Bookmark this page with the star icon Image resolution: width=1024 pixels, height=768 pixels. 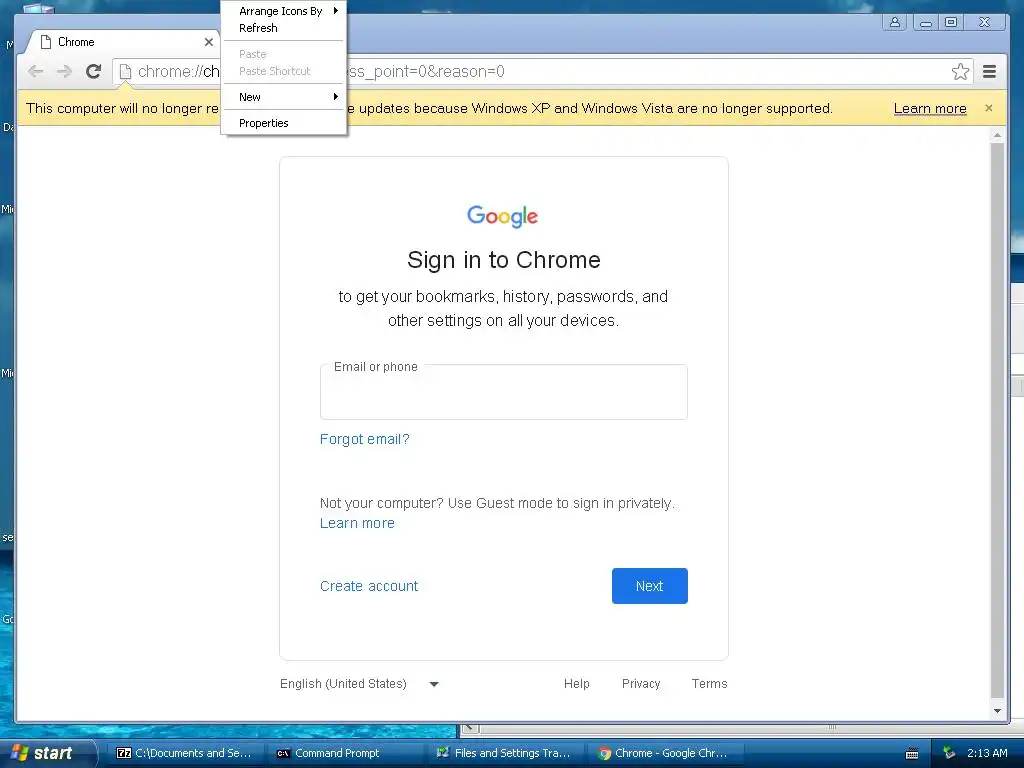960,71
